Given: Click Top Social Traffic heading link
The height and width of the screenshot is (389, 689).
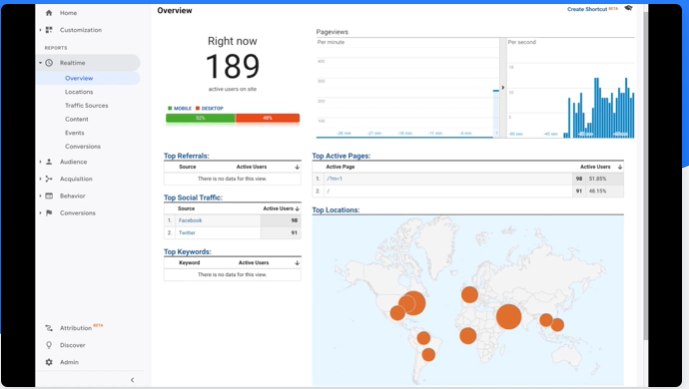Looking at the screenshot, I should 193,197.
